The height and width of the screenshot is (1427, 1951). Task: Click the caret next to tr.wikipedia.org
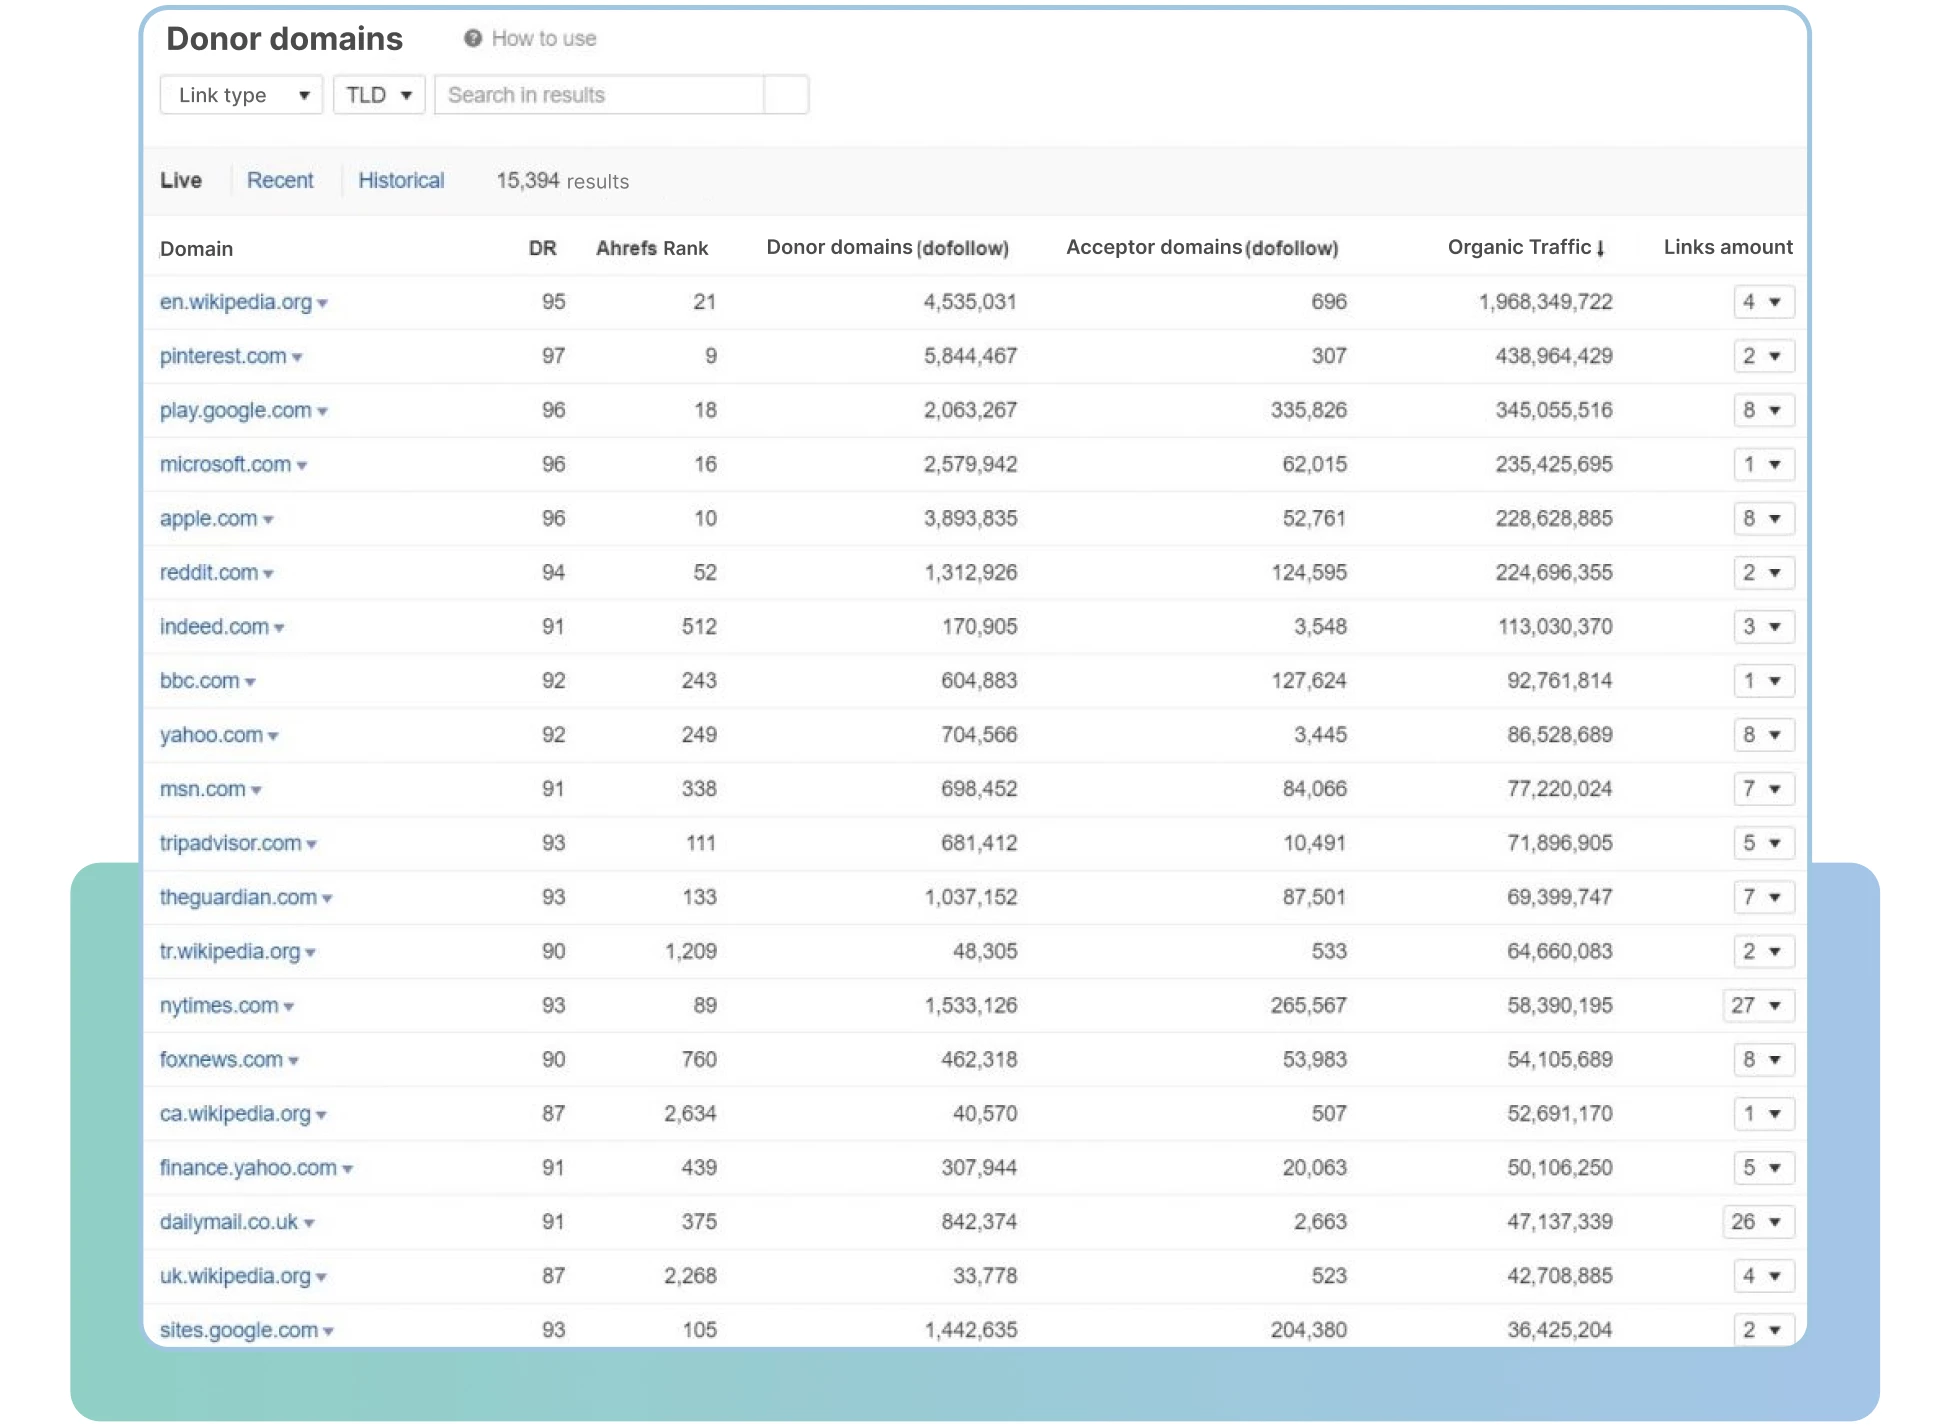pos(310,953)
